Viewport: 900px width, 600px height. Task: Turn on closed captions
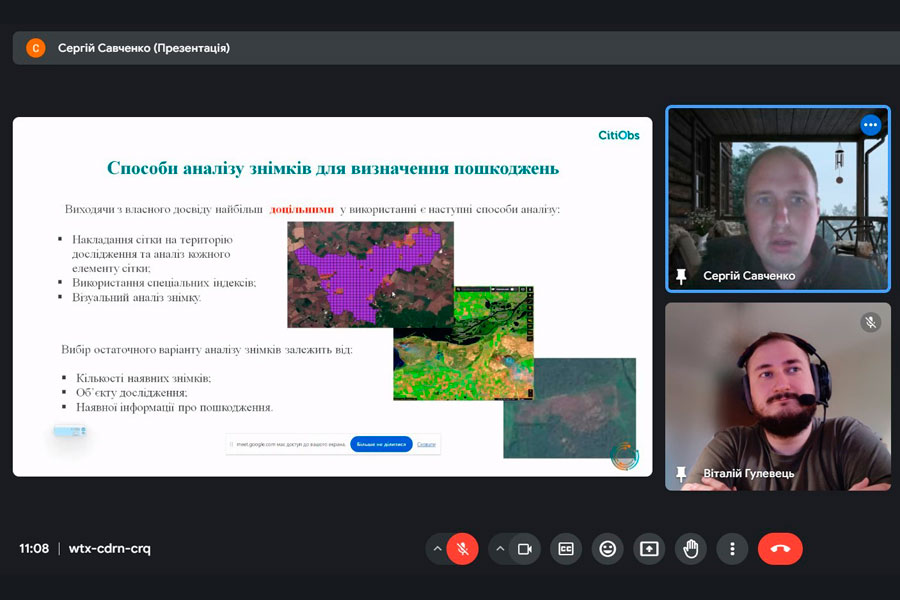(x=566, y=549)
